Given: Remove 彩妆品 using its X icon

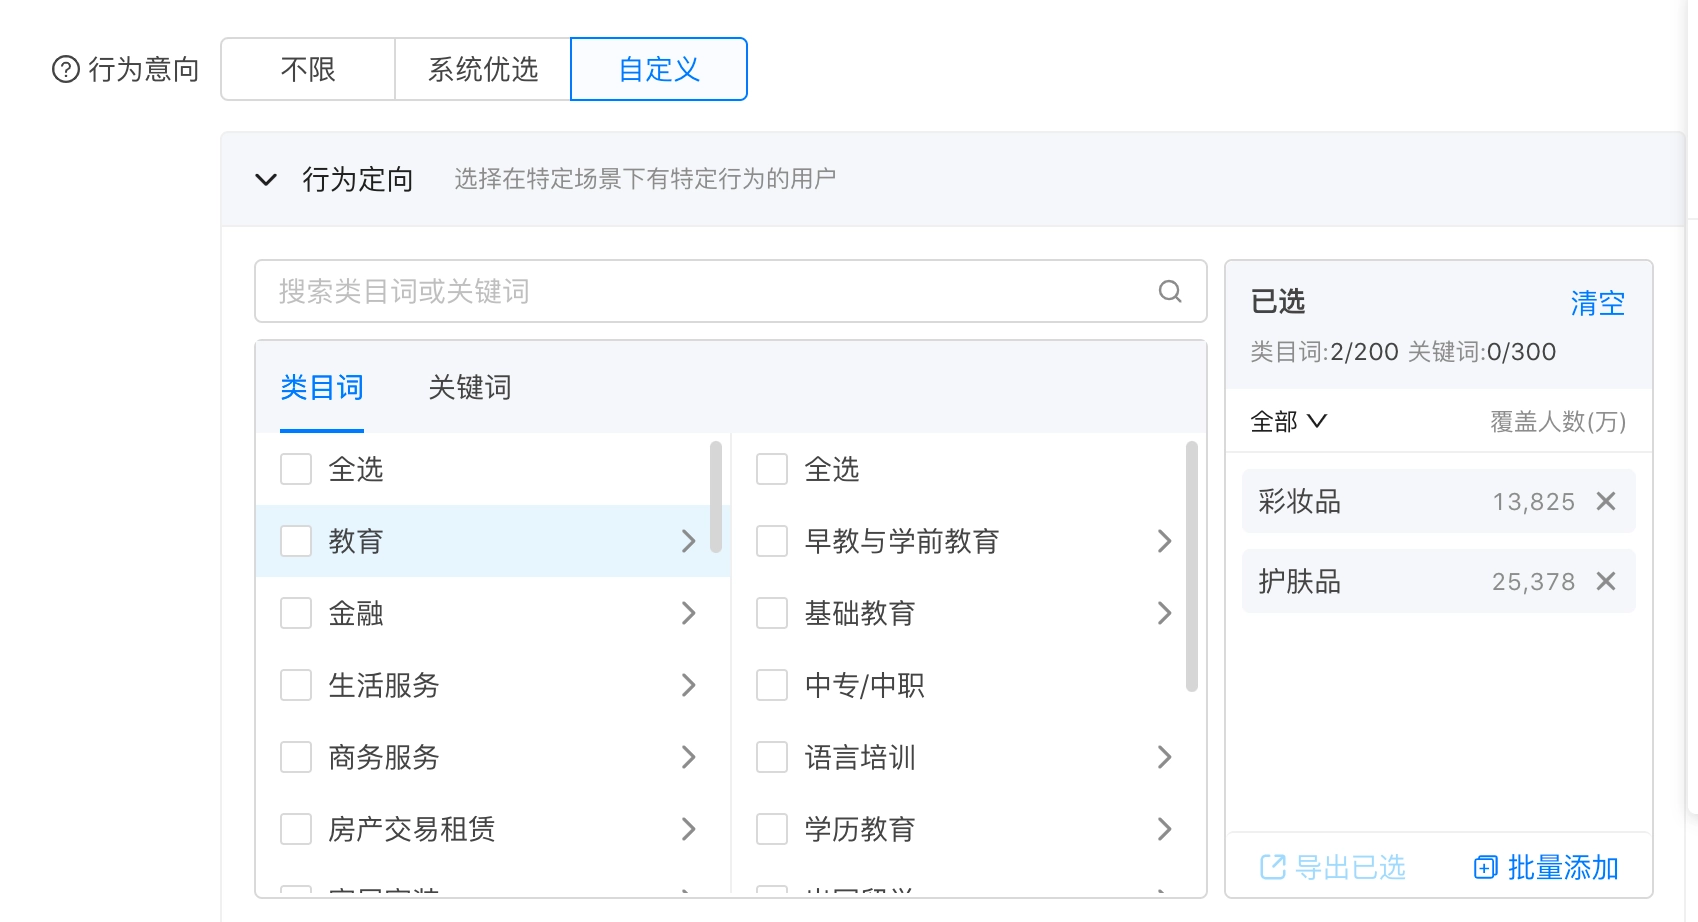Looking at the screenshot, I should click(1607, 501).
